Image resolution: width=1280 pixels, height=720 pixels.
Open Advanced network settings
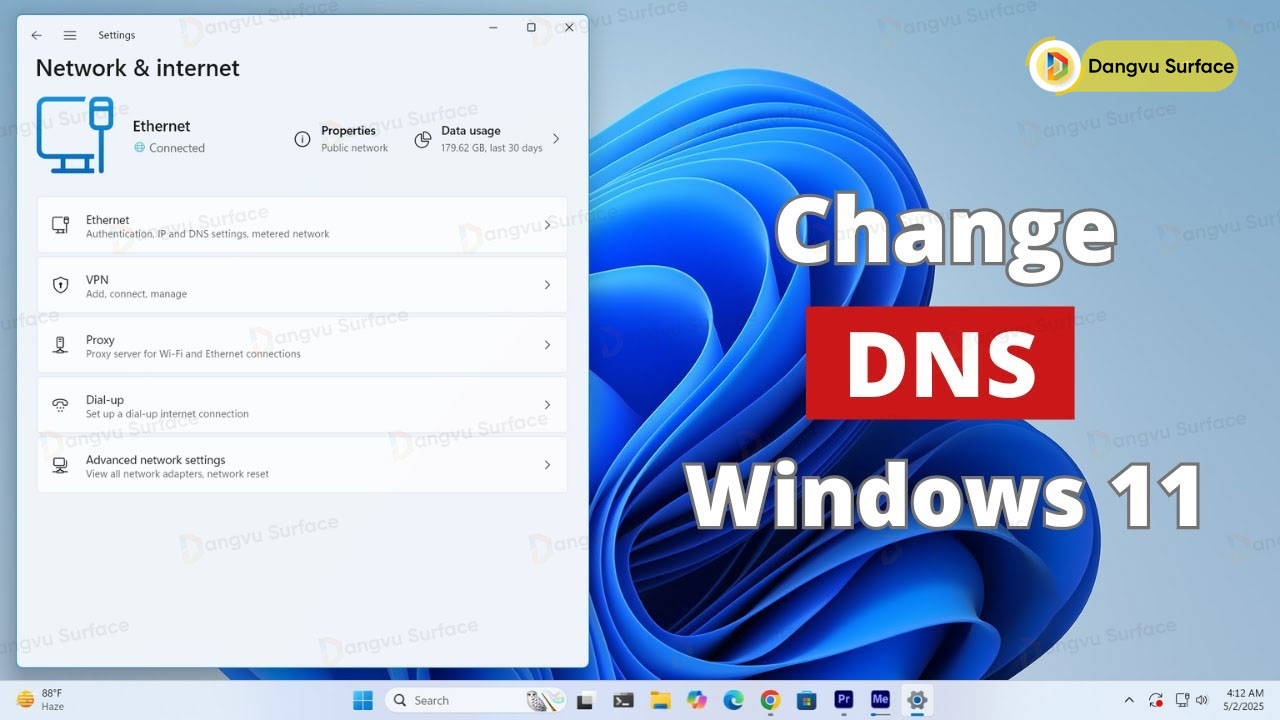tap(302, 465)
